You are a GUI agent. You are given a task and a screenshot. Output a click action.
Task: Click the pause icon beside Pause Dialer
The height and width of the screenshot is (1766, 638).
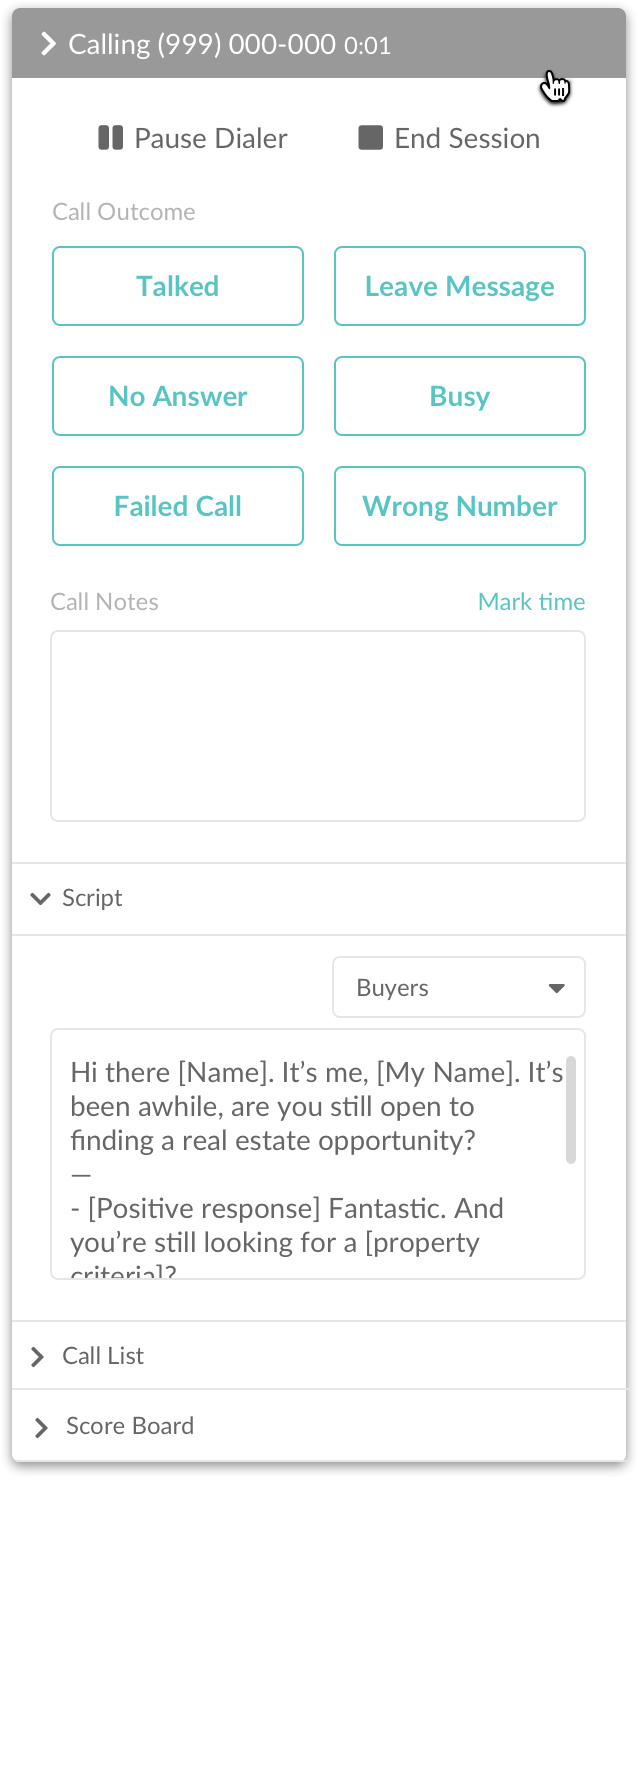(x=110, y=138)
